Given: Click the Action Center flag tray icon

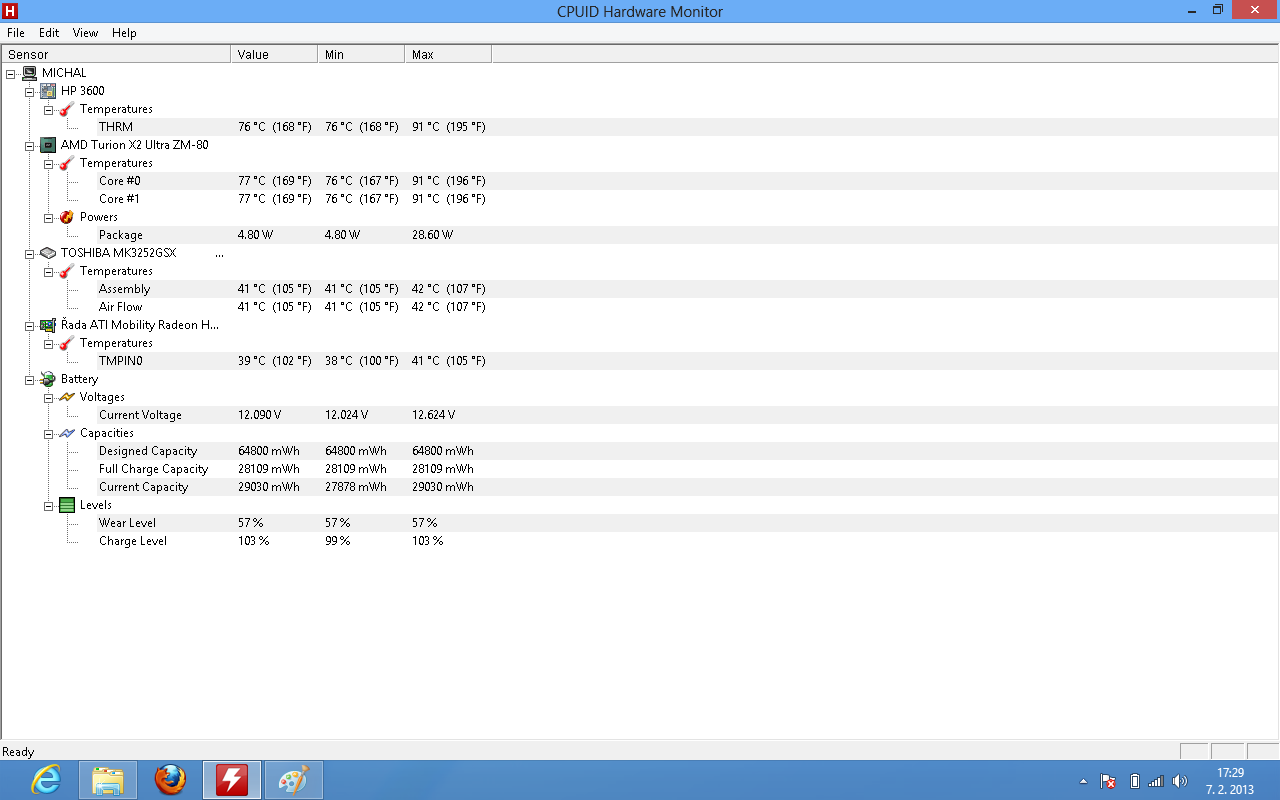Looking at the screenshot, I should [1109, 781].
